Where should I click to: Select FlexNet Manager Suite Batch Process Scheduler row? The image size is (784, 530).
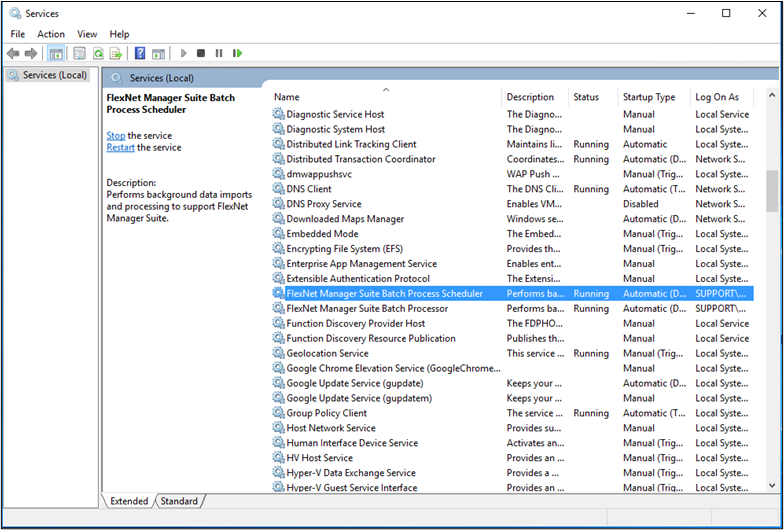(x=512, y=294)
